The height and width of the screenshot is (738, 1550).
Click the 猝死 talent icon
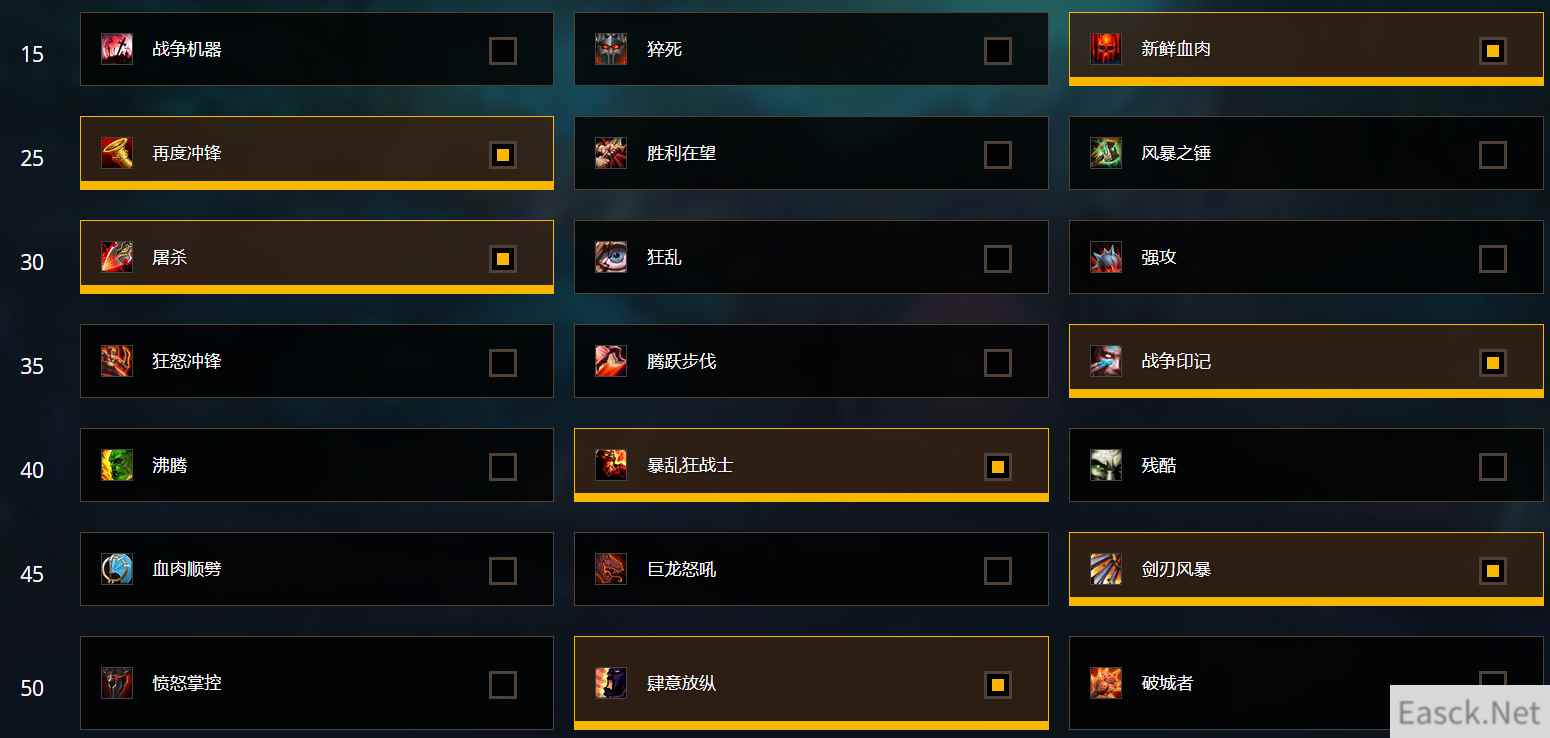[x=611, y=49]
